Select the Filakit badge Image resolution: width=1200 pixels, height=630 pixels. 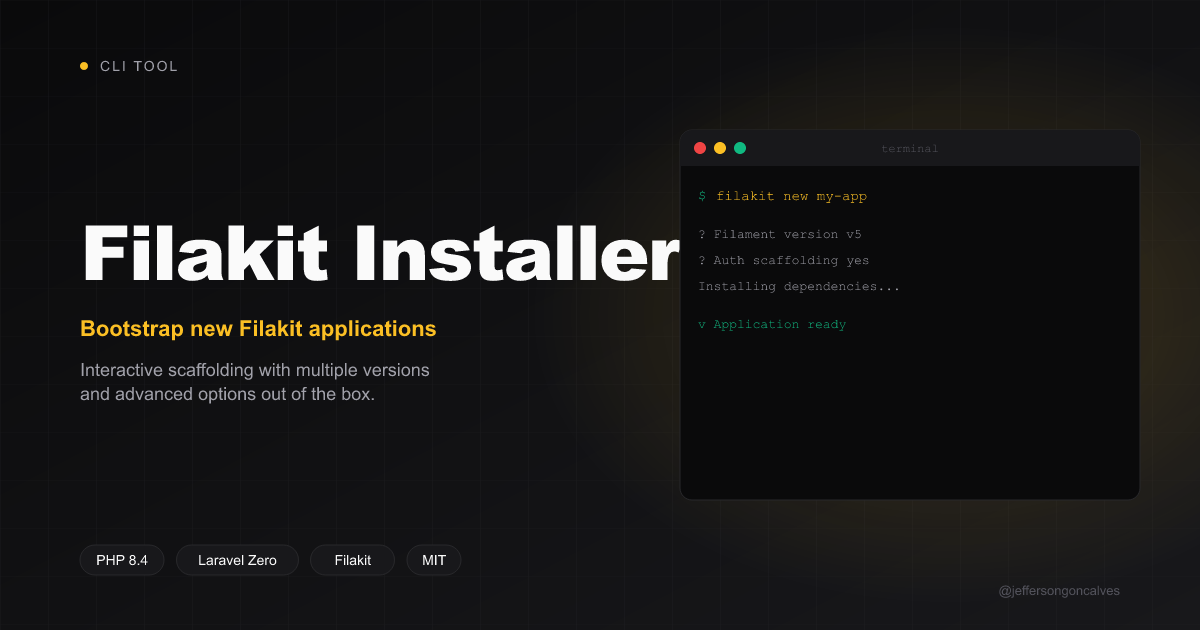click(x=353, y=560)
